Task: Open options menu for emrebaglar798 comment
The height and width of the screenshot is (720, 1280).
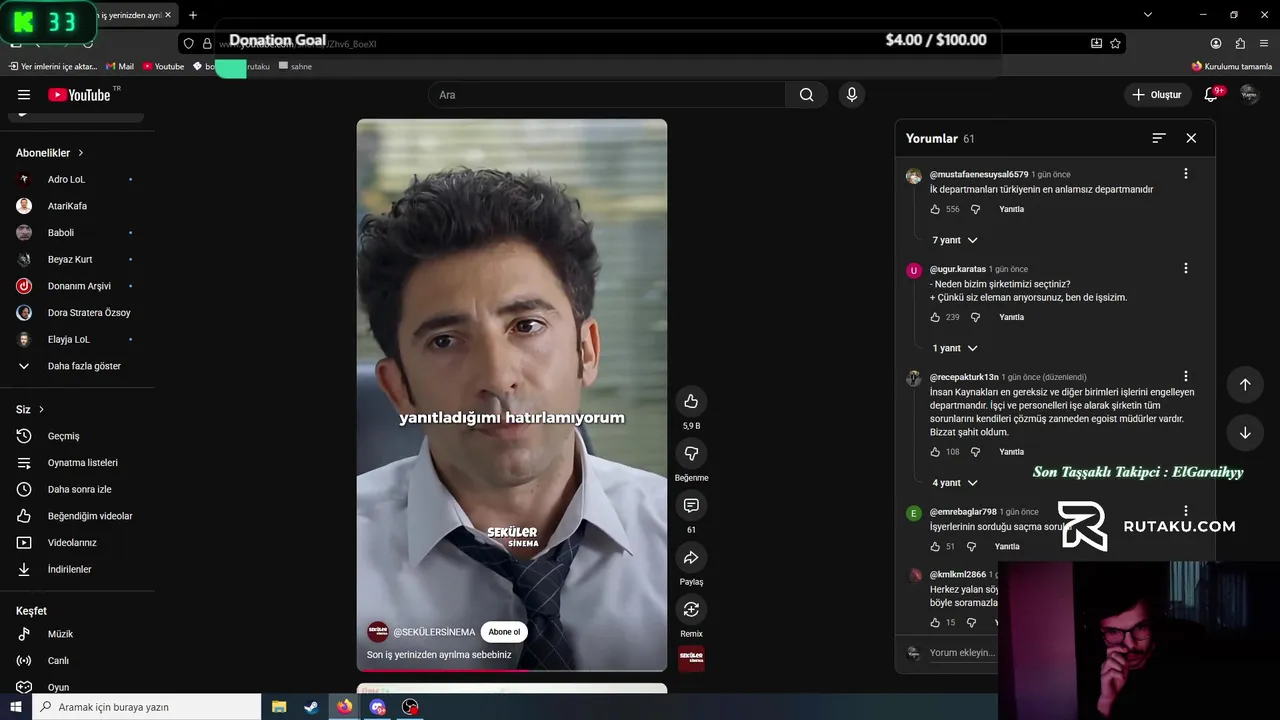Action: tap(1186, 512)
